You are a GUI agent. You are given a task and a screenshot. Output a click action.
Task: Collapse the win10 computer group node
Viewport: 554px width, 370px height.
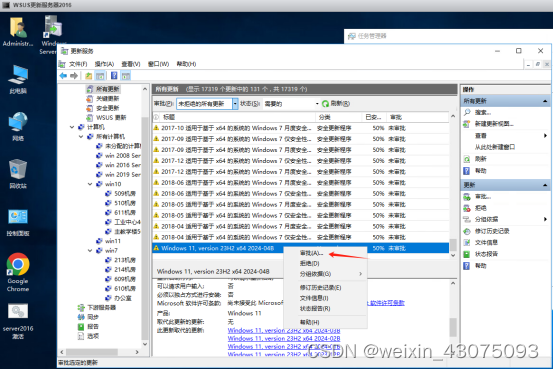pos(90,184)
